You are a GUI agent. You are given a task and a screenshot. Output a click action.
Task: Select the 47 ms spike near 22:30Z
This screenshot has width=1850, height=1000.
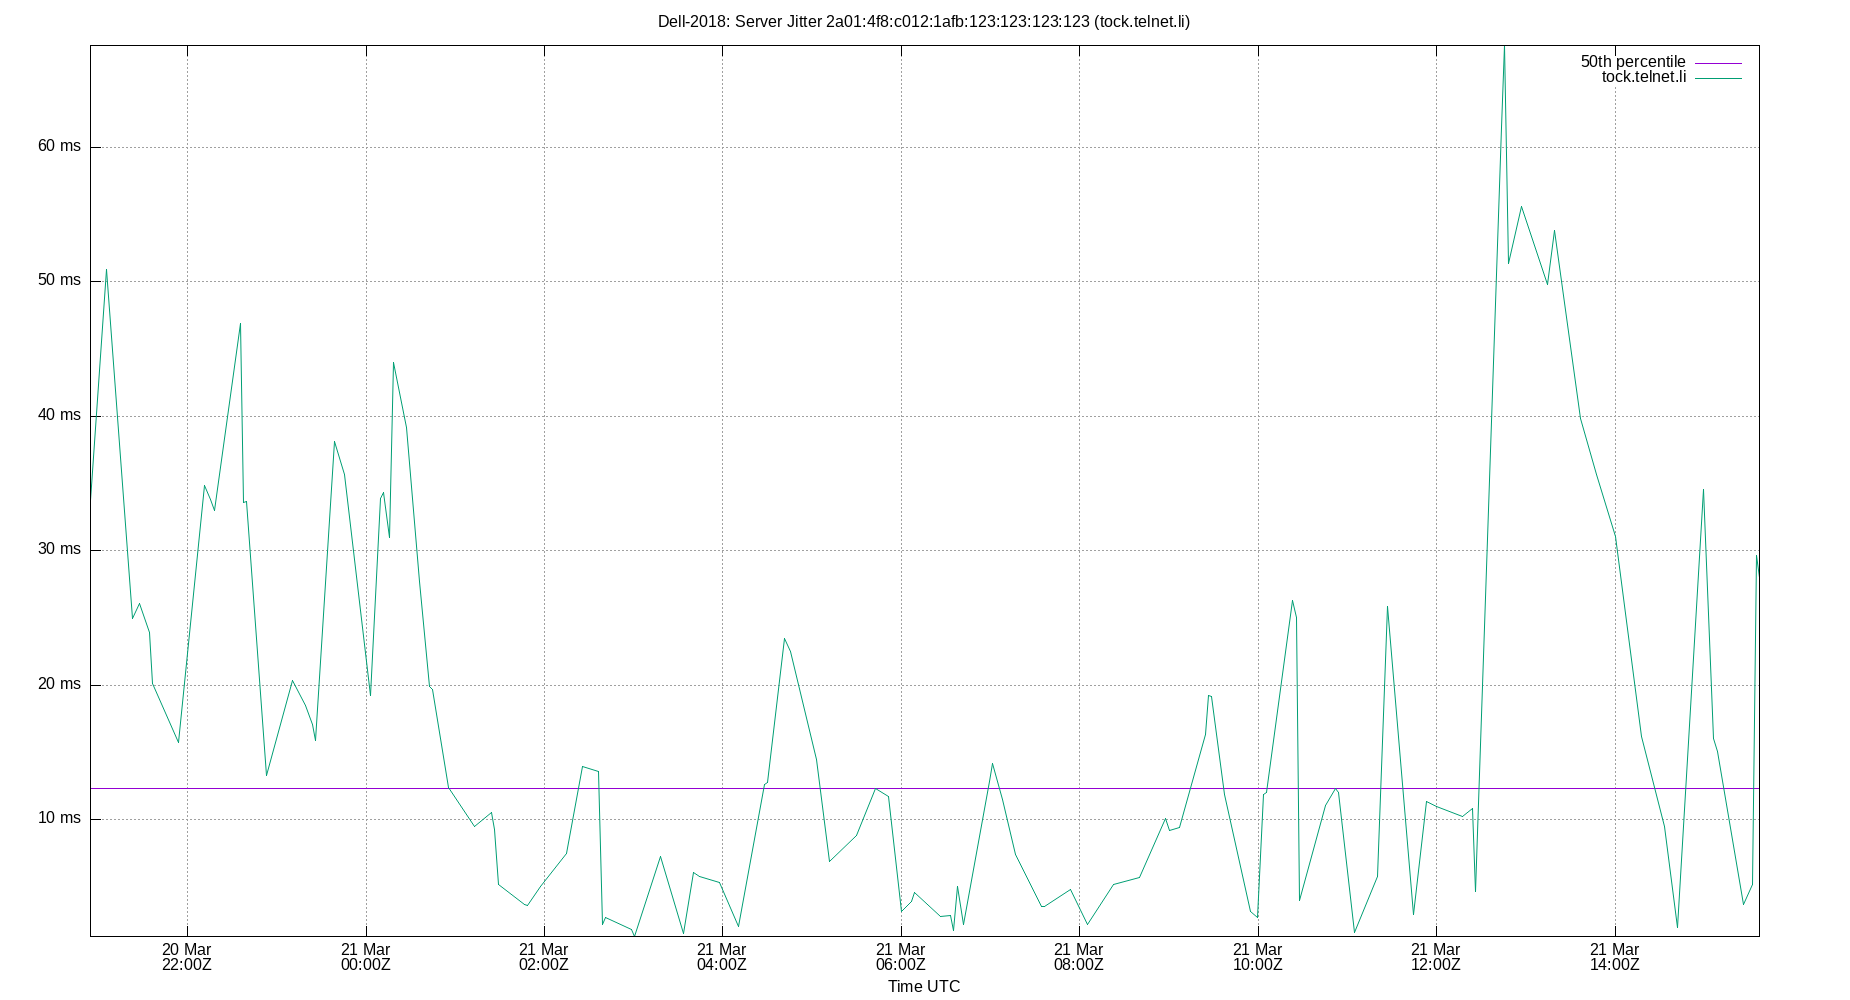[240, 324]
